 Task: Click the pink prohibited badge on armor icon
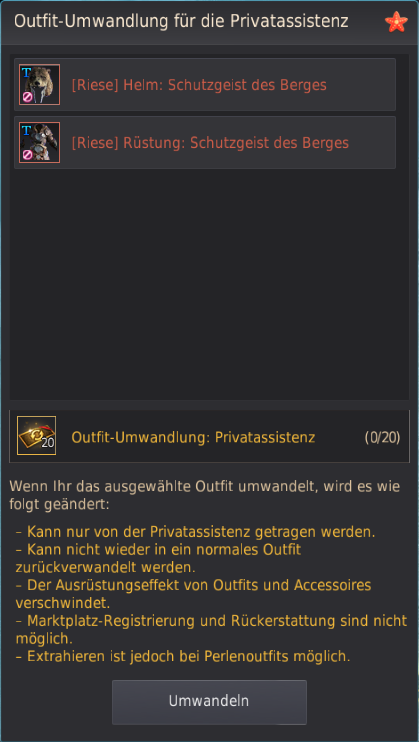click(x=27, y=156)
